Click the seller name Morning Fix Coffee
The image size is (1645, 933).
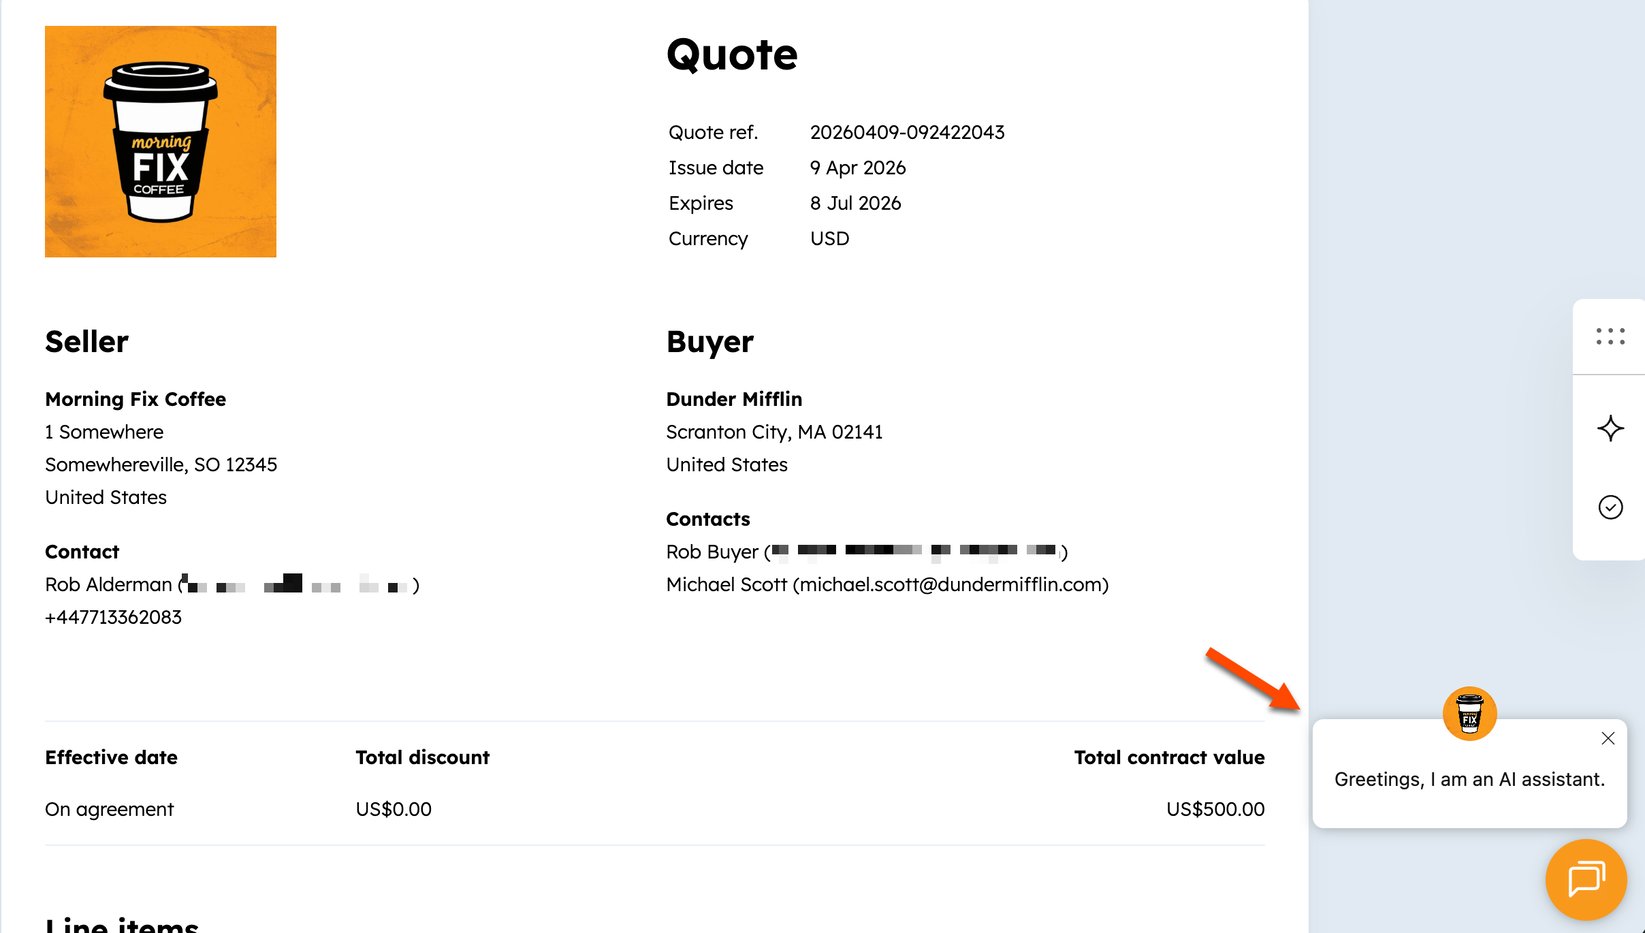pos(135,399)
